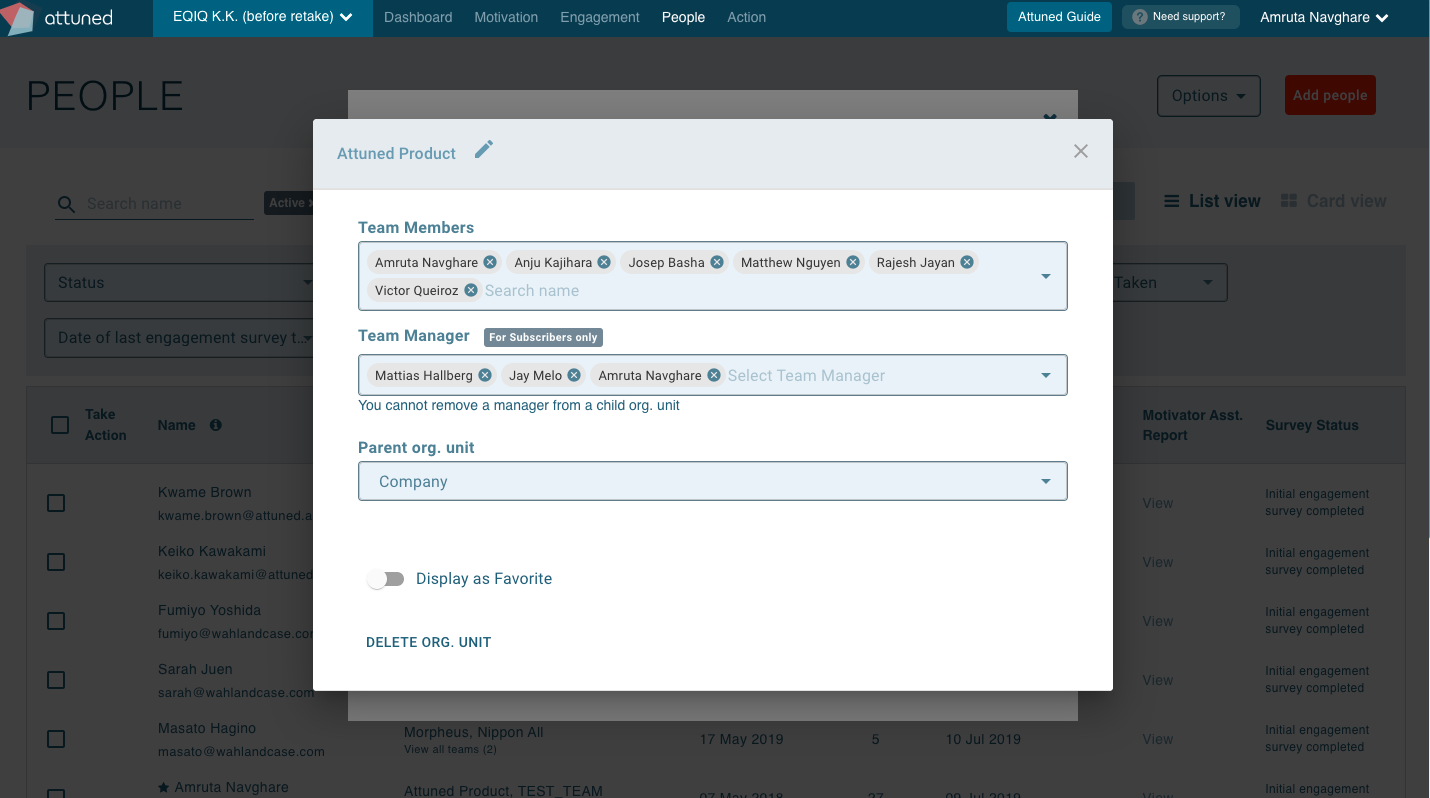
Task: Remove Amruta Navghare from Team Members
Action: pos(490,262)
